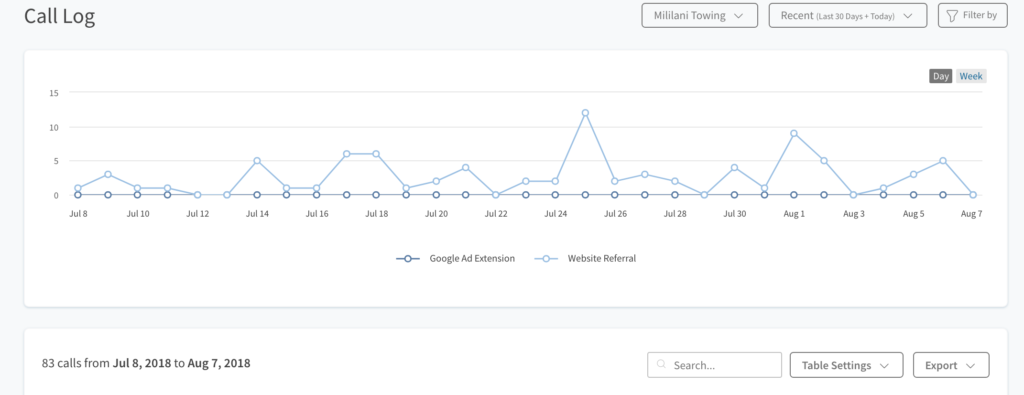Focus the Search input field
The width and height of the screenshot is (1024, 395).
pyautogui.click(x=714, y=365)
